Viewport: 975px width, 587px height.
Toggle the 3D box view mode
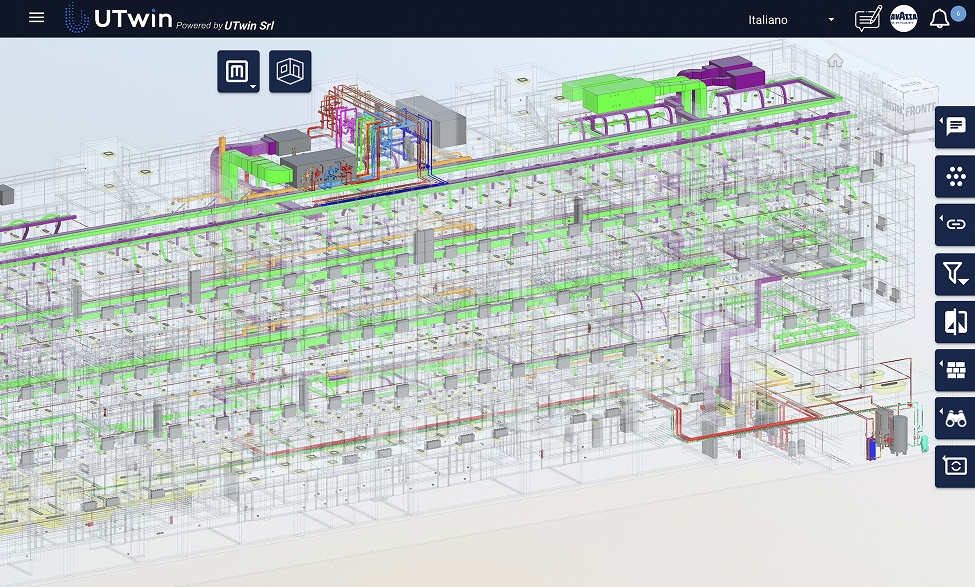(290, 70)
